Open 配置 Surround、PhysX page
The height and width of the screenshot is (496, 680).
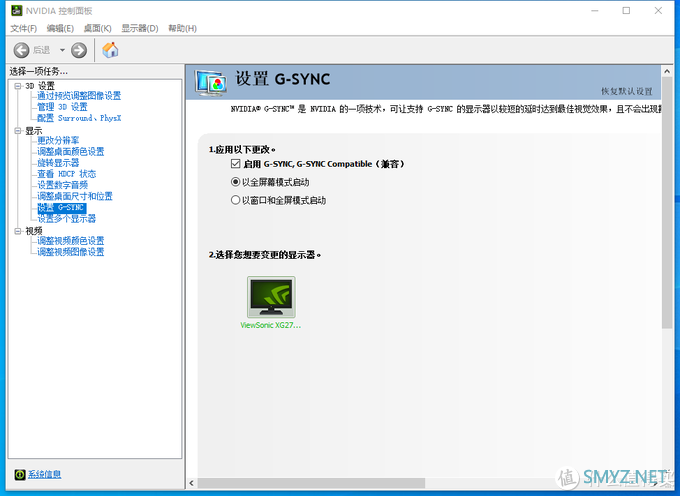(79, 118)
